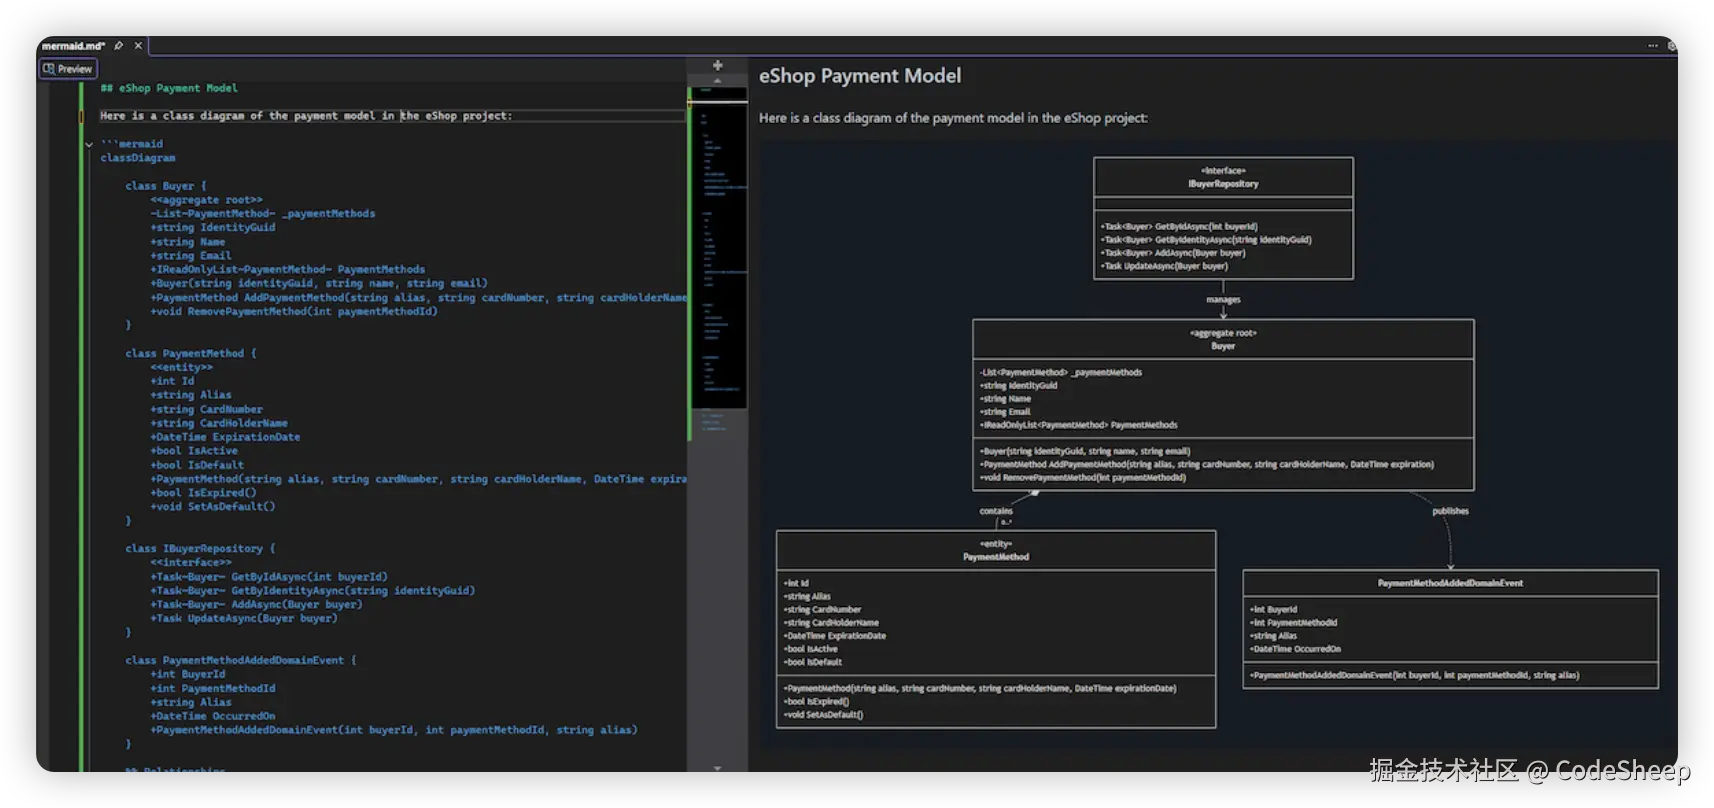Click the 'manages' relationship label in diagram
Image resolution: width=1714 pixels, height=808 pixels.
pos(1222,300)
